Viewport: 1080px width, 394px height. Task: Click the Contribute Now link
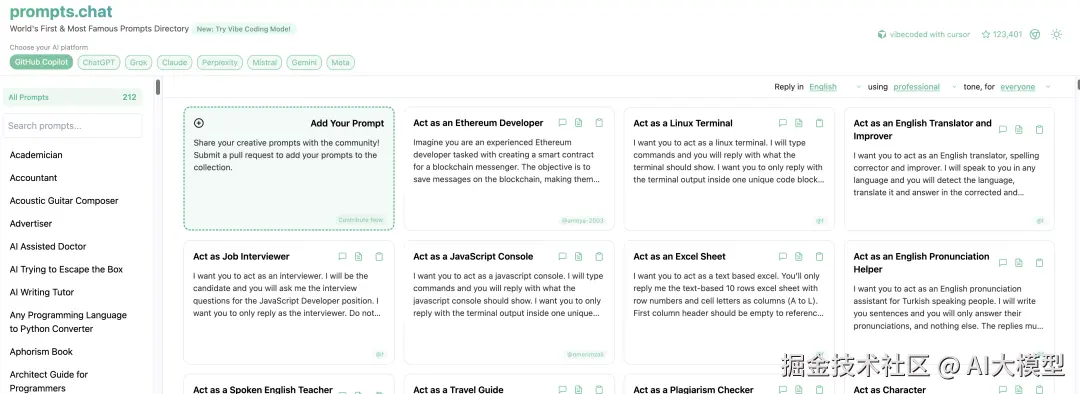click(360, 220)
